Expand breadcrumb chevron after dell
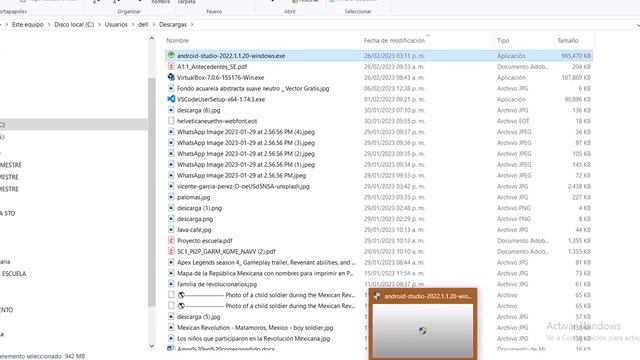Viewport: 640px width, 360px height. (154, 24)
